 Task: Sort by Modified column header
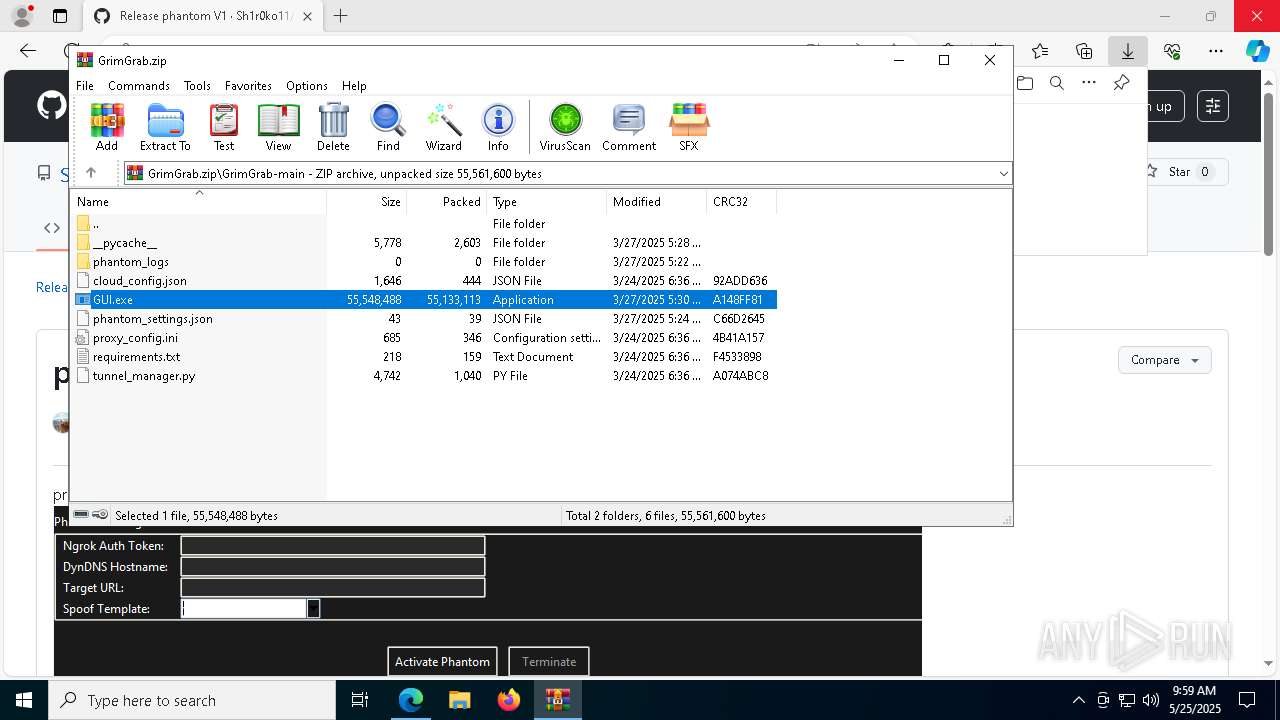coord(657,201)
